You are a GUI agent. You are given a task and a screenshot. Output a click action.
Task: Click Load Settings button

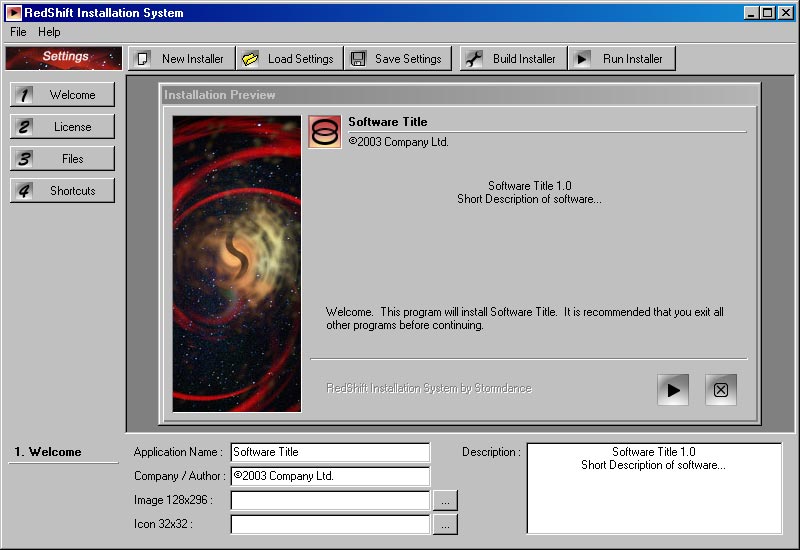pyautogui.click(x=290, y=59)
